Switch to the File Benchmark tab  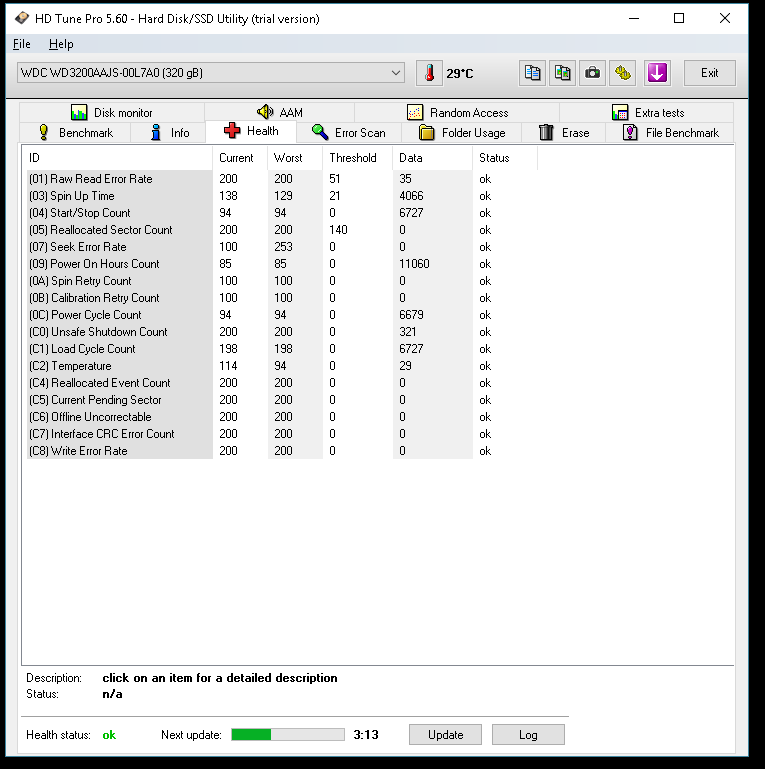670,133
